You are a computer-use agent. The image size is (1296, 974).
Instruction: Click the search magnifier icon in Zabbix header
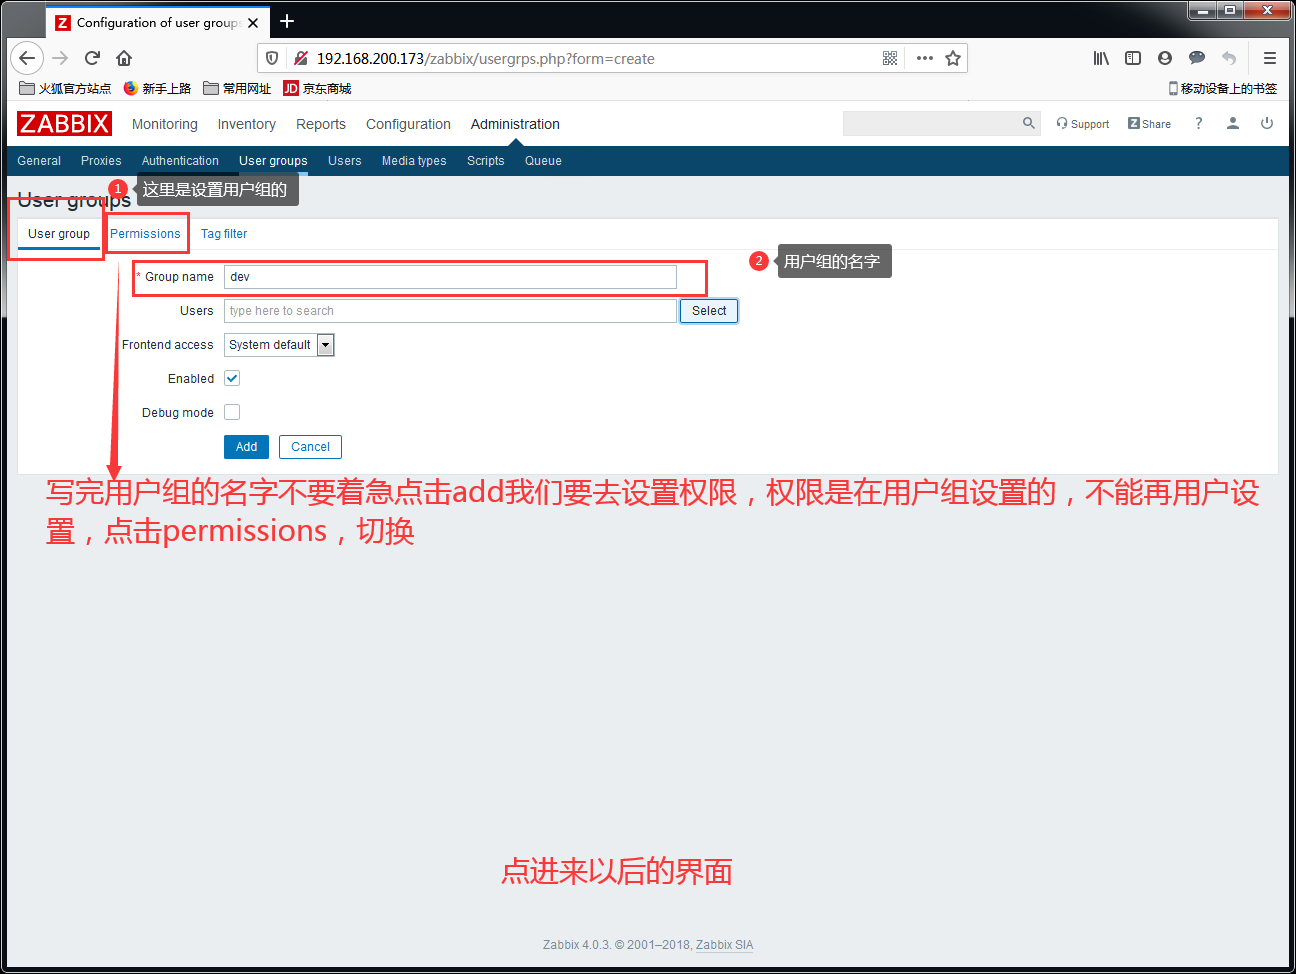pyautogui.click(x=1028, y=123)
